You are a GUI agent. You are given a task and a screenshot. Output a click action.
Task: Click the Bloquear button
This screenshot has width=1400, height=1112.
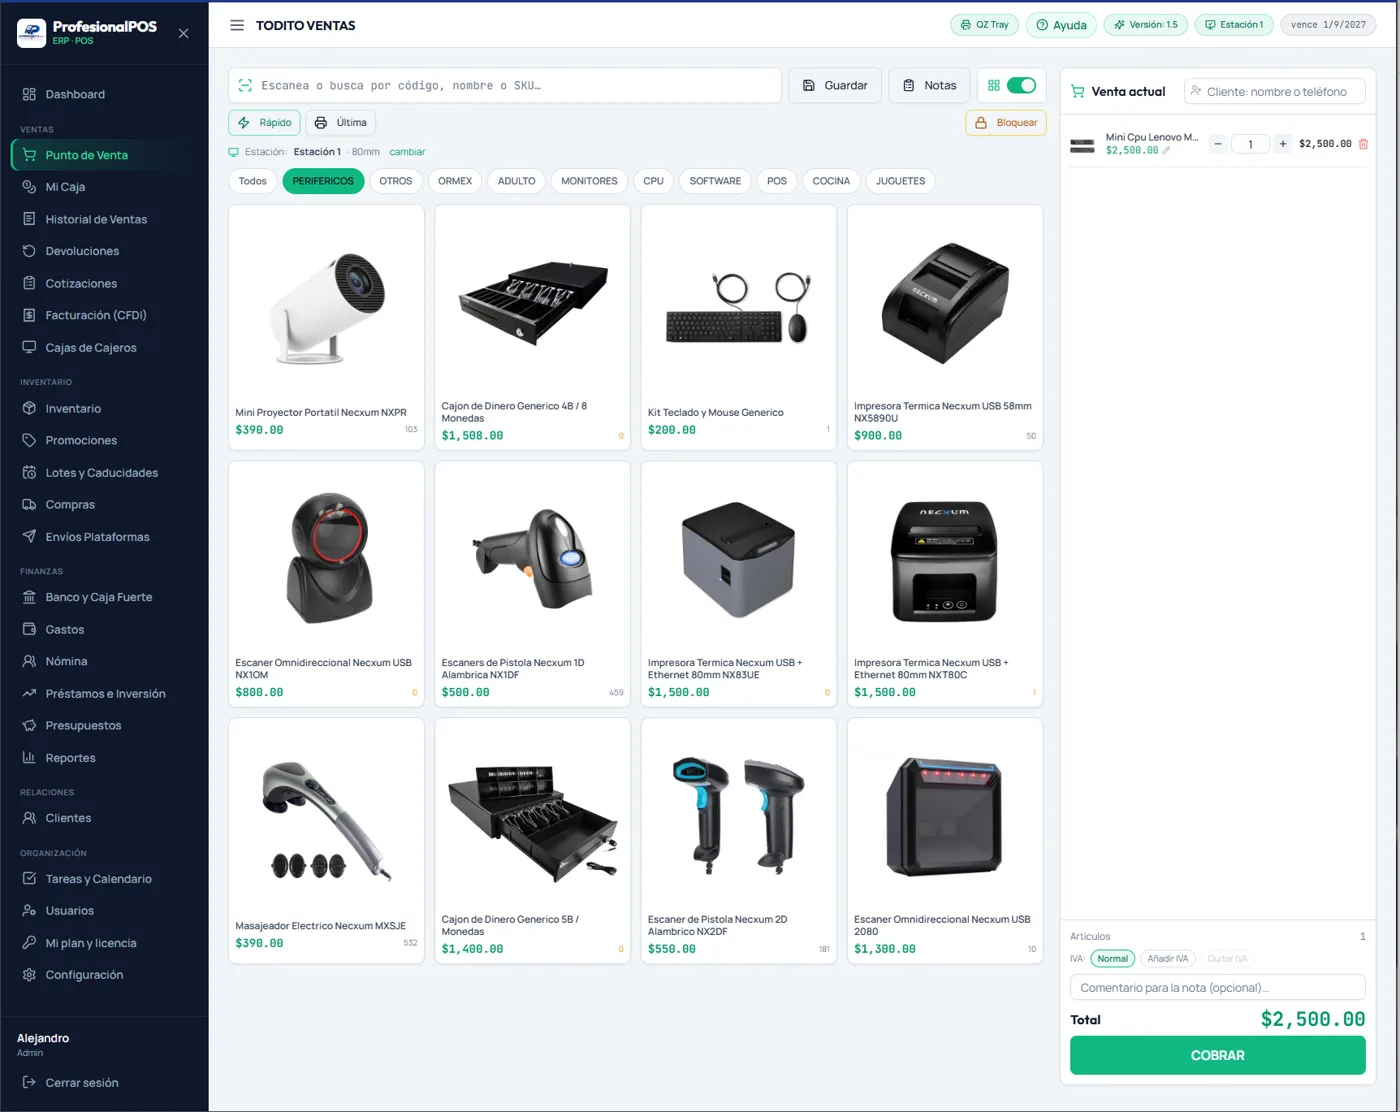point(1006,123)
